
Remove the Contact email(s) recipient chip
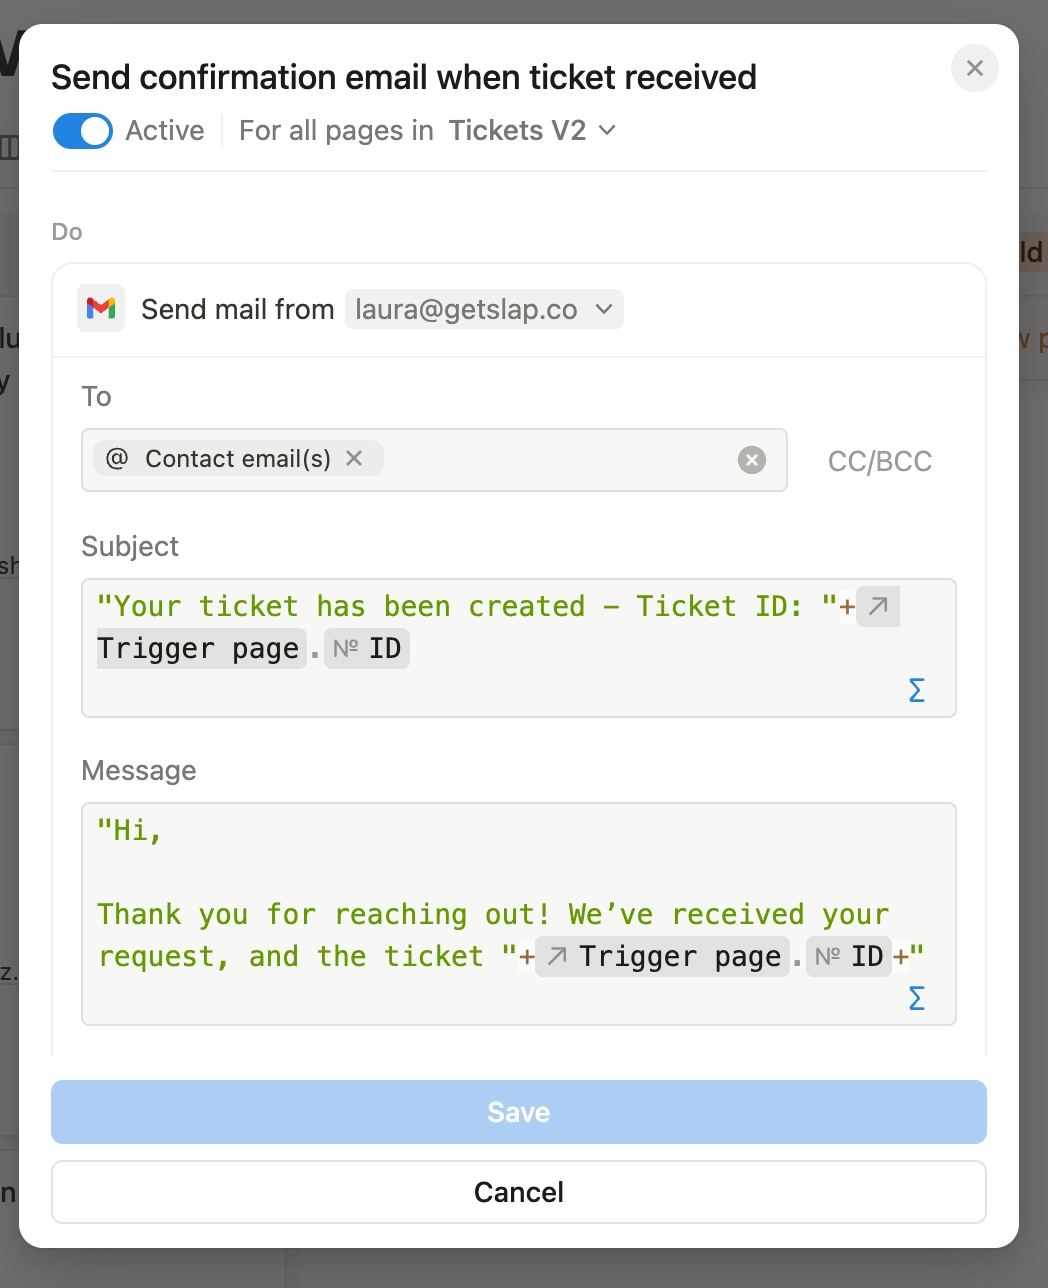point(354,458)
